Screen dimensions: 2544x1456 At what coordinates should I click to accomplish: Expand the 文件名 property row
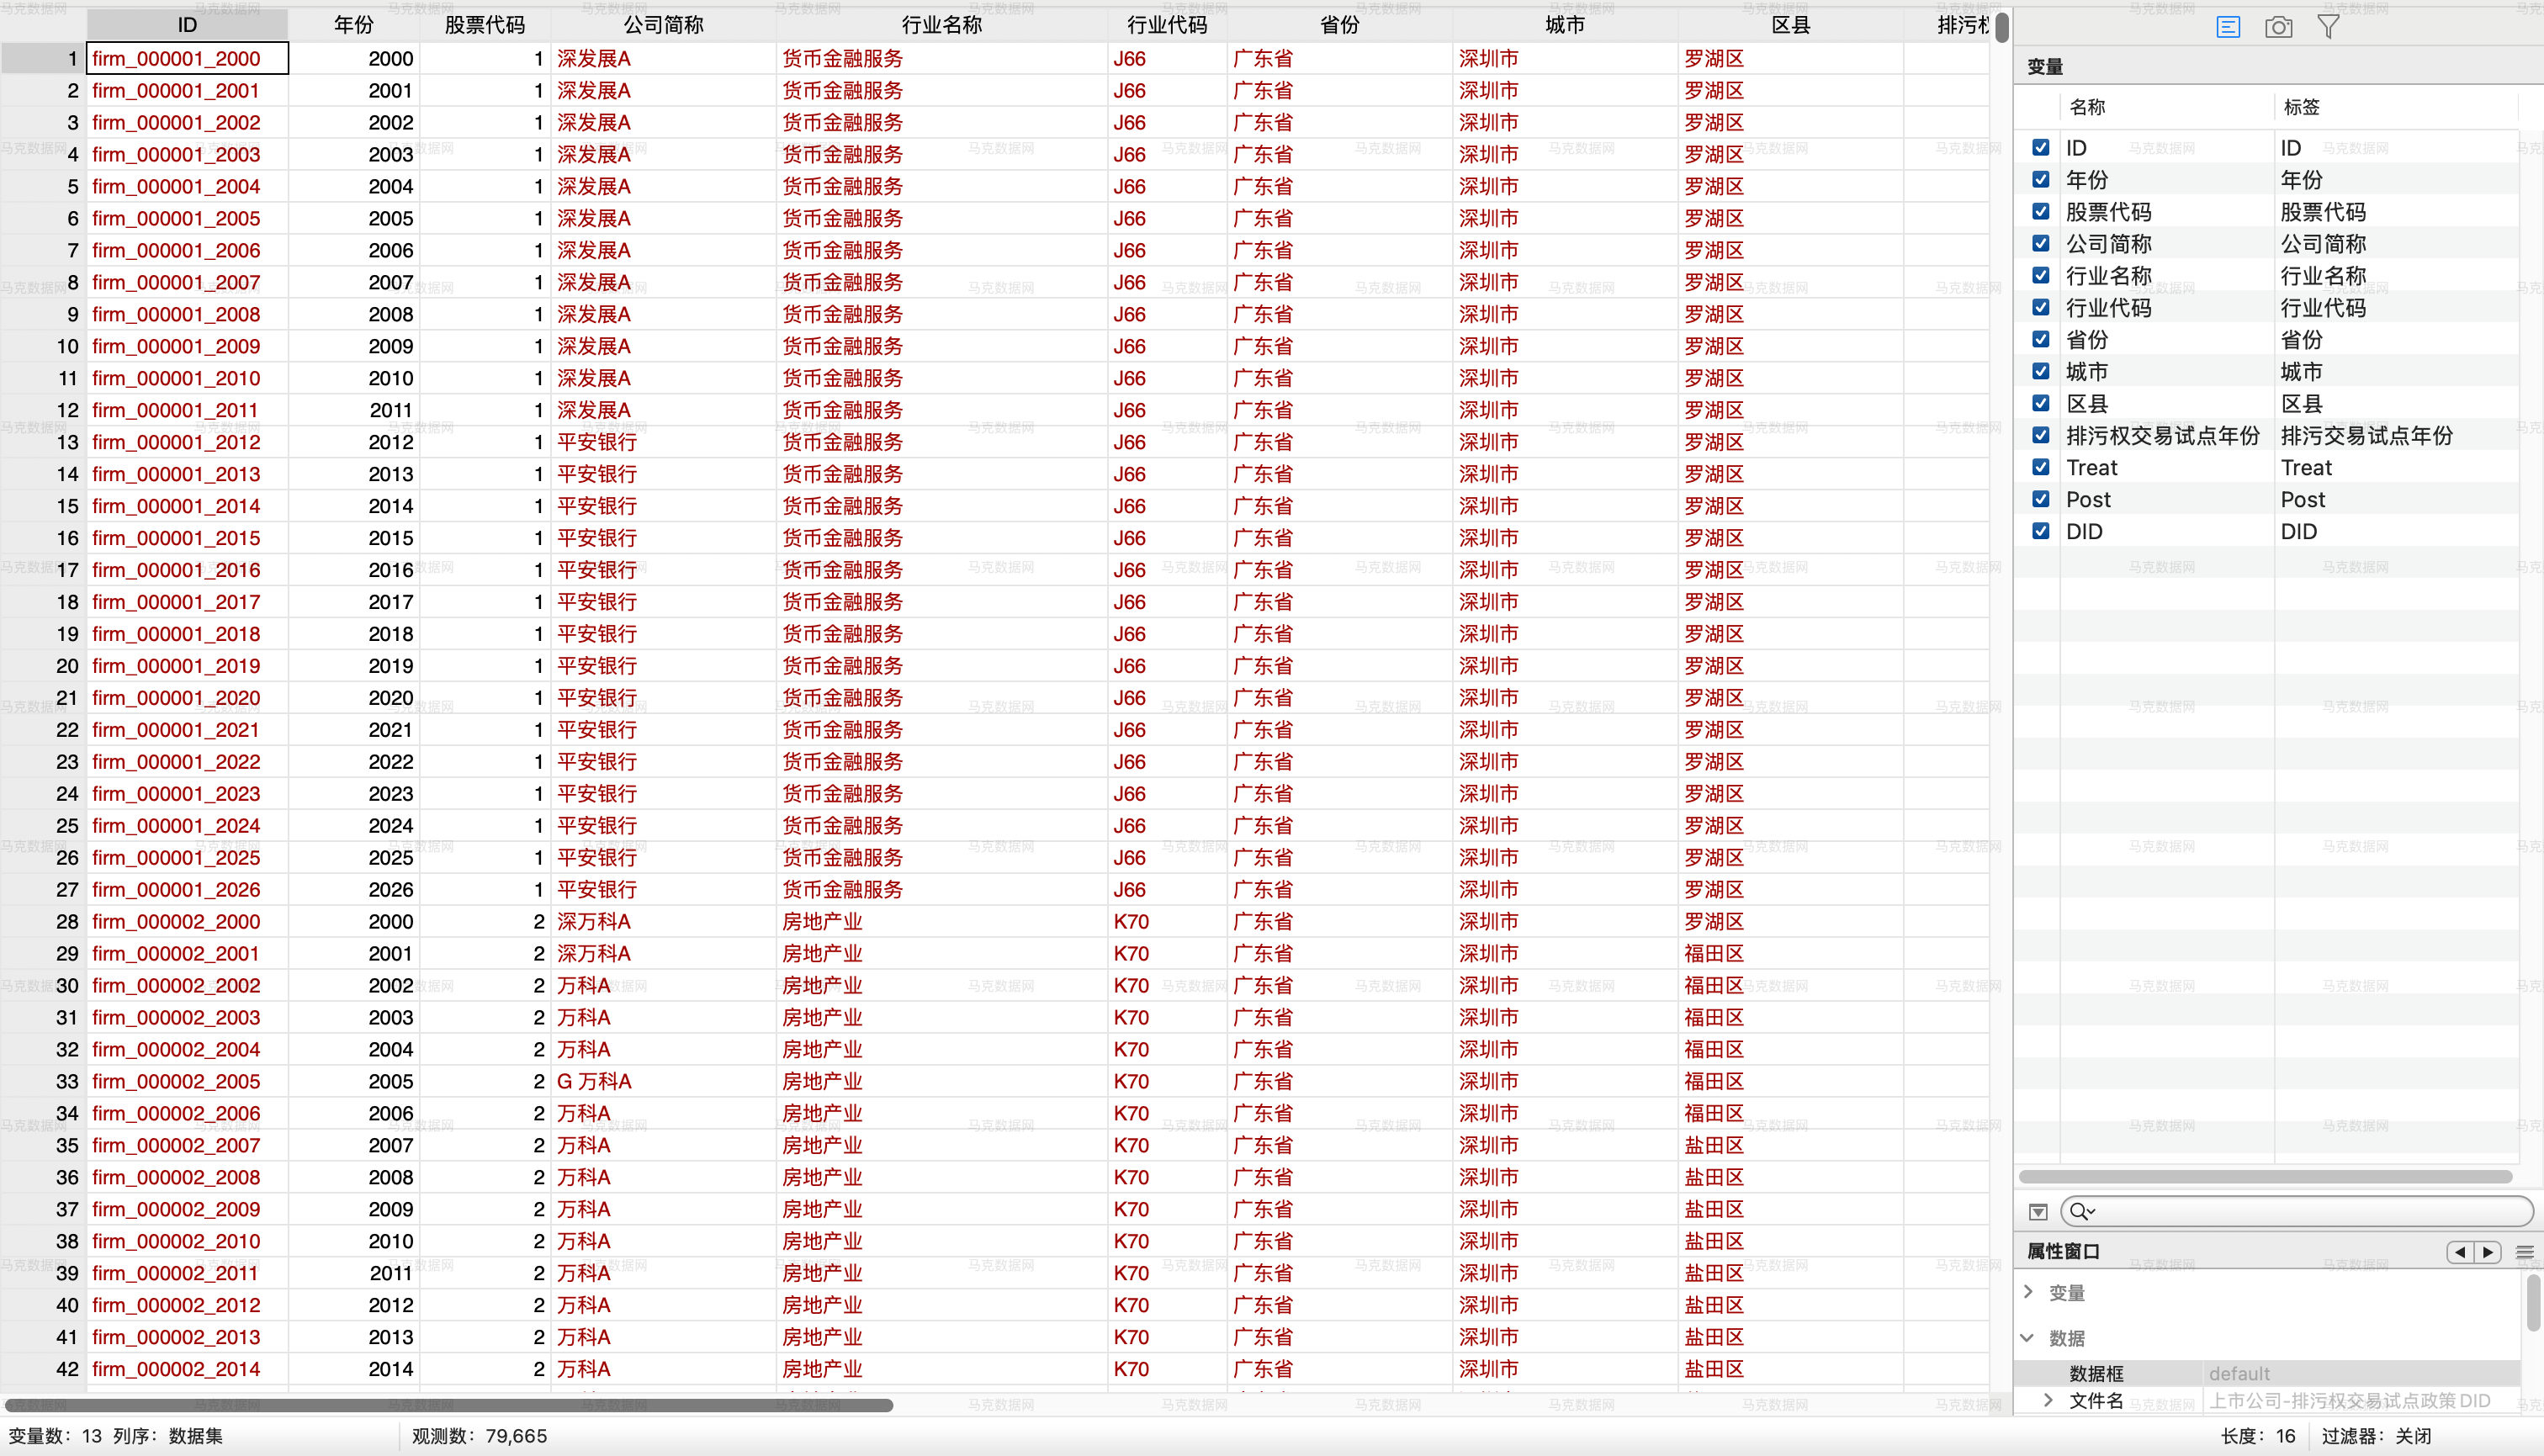coord(2048,1400)
